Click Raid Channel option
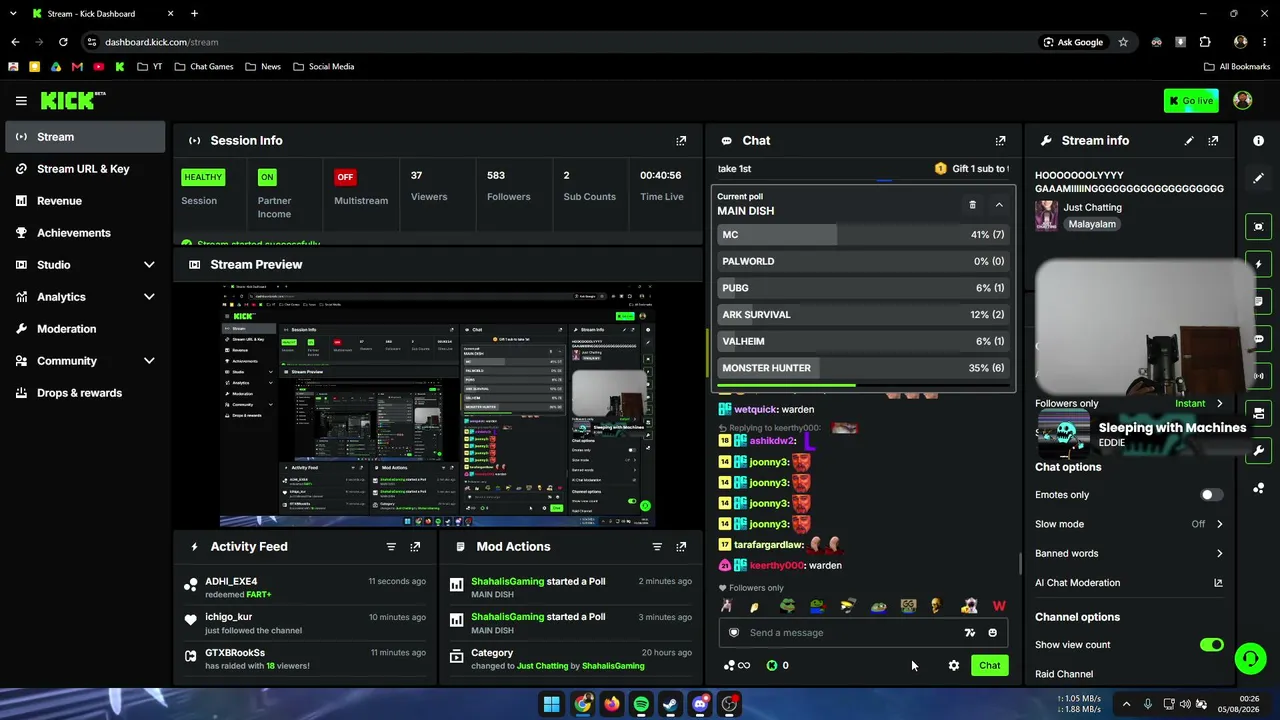This screenshot has height=720, width=1280. (x=1064, y=674)
